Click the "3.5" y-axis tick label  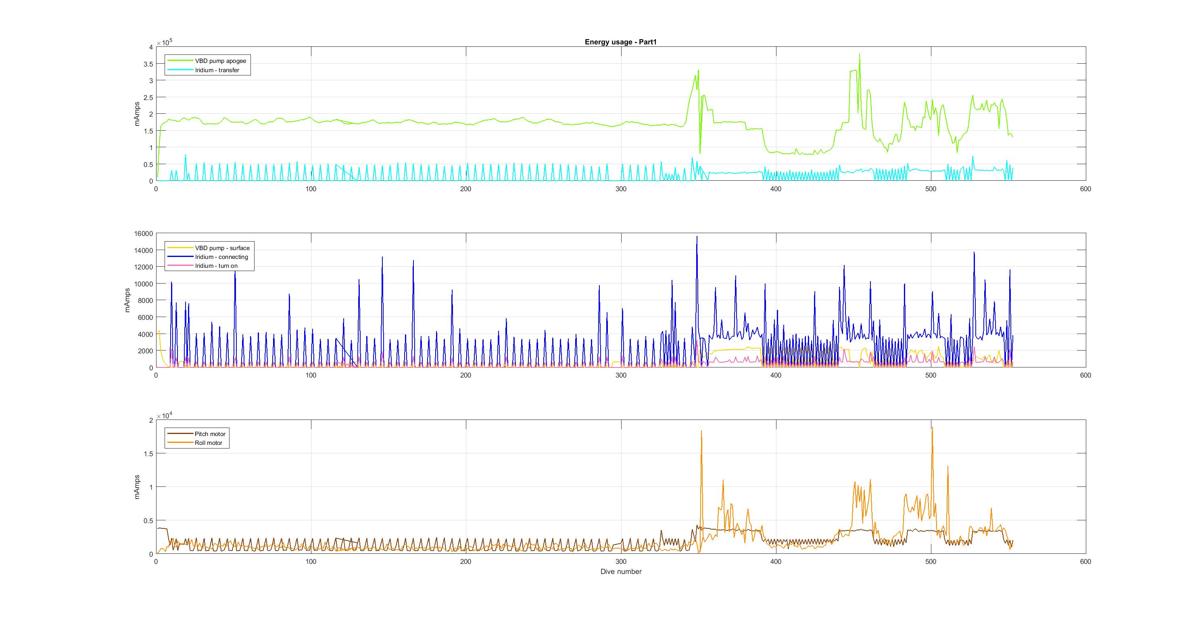click(147, 64)
